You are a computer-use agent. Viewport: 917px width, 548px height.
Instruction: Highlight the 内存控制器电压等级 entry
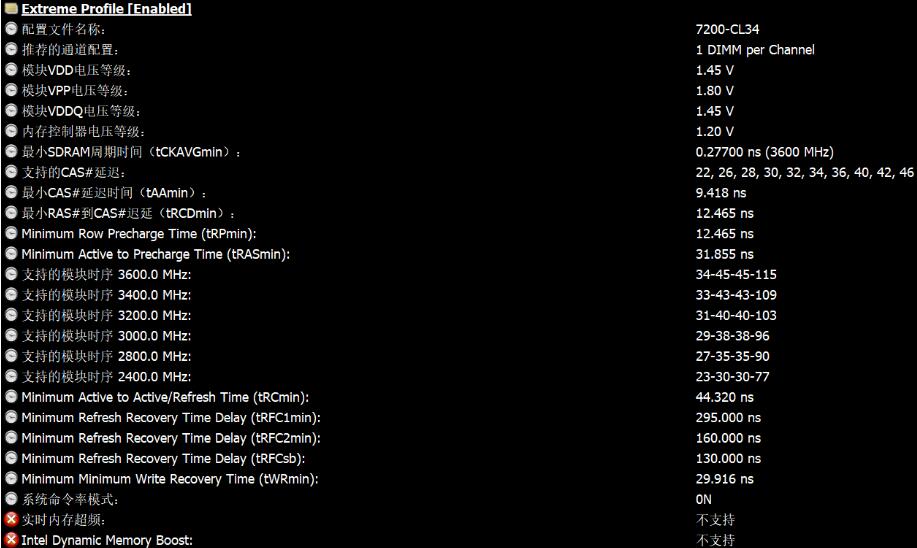tap(83, 131)
